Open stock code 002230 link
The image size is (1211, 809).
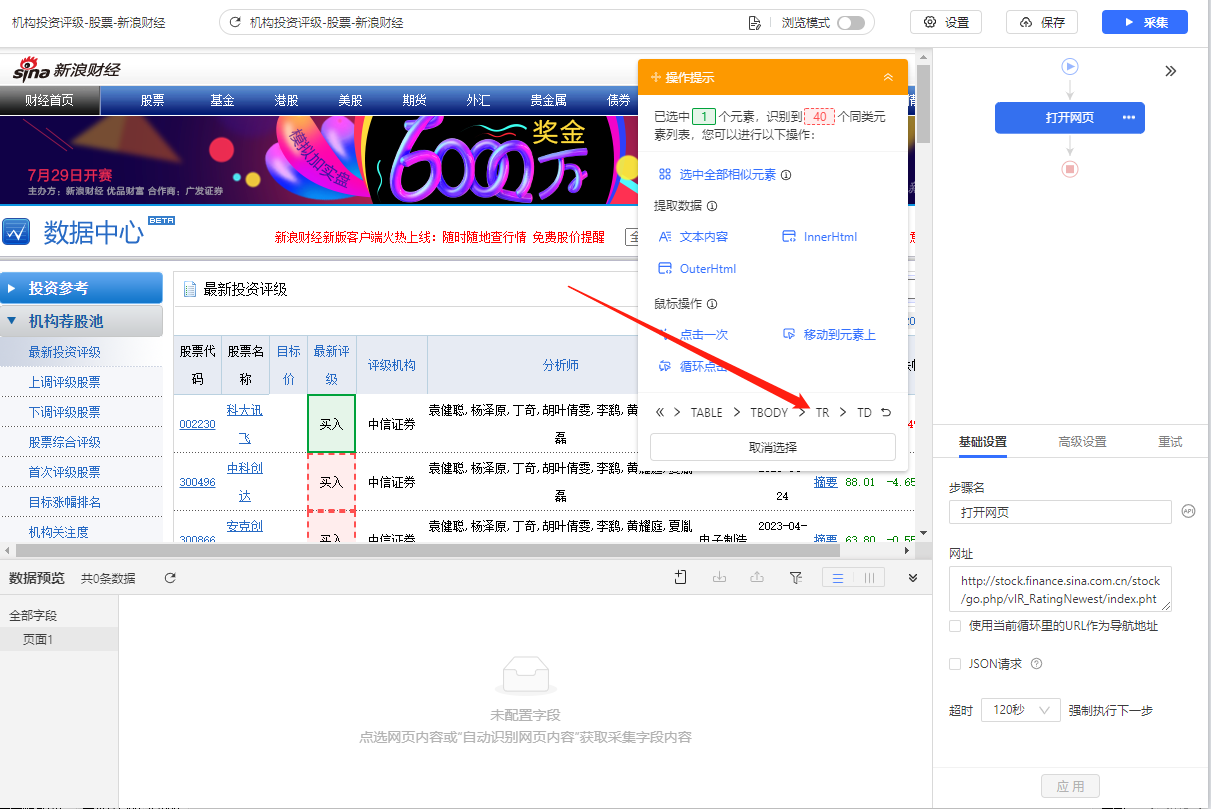(x=197, y=424)
